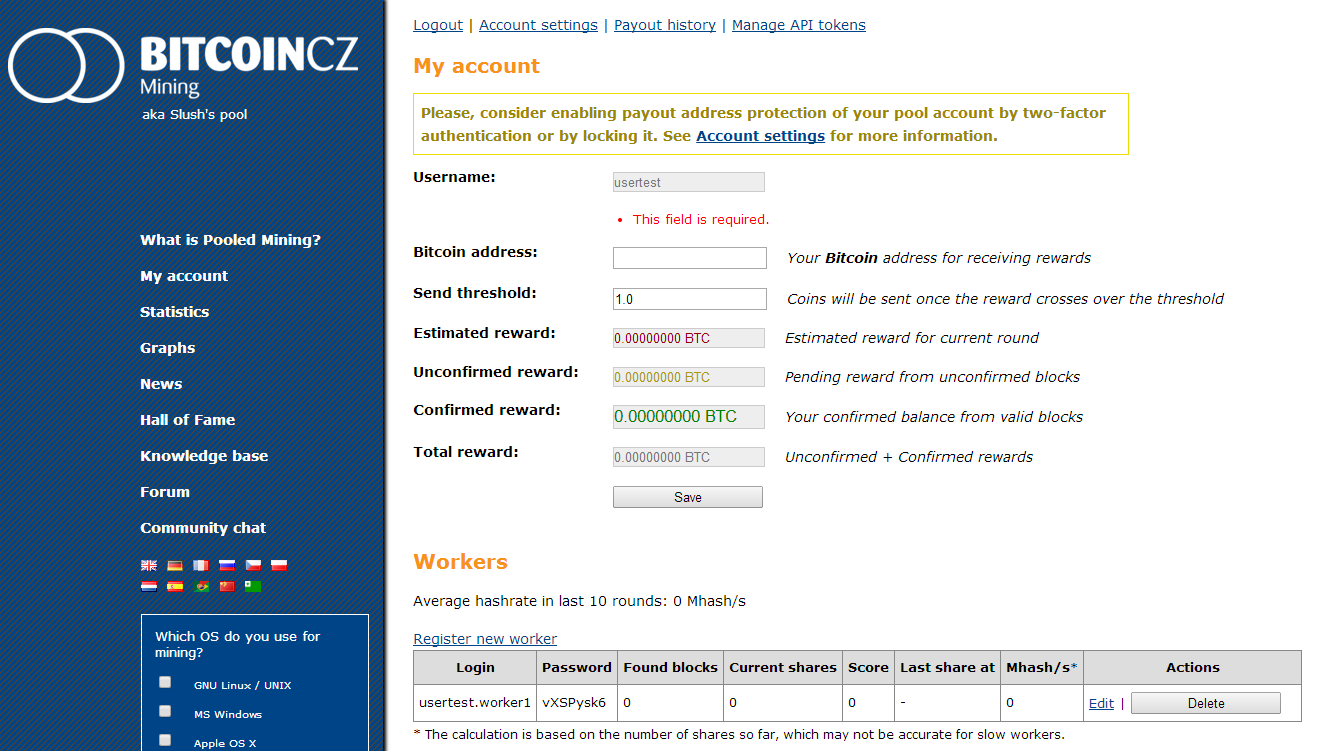
Task: Click the Estimated reward field
Action: pyautogui.click(x=689, y=338)
